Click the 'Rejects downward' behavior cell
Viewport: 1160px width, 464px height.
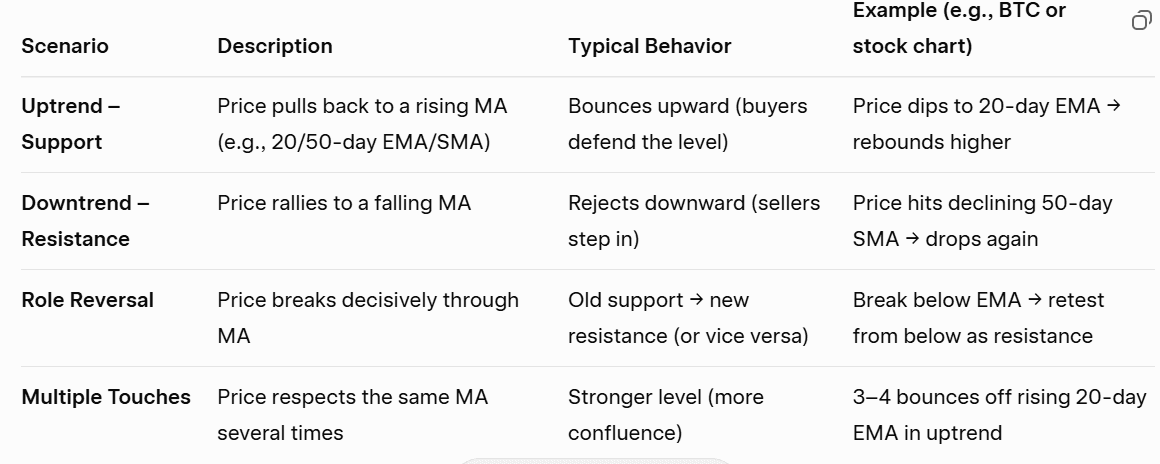[x=693, y=221]
